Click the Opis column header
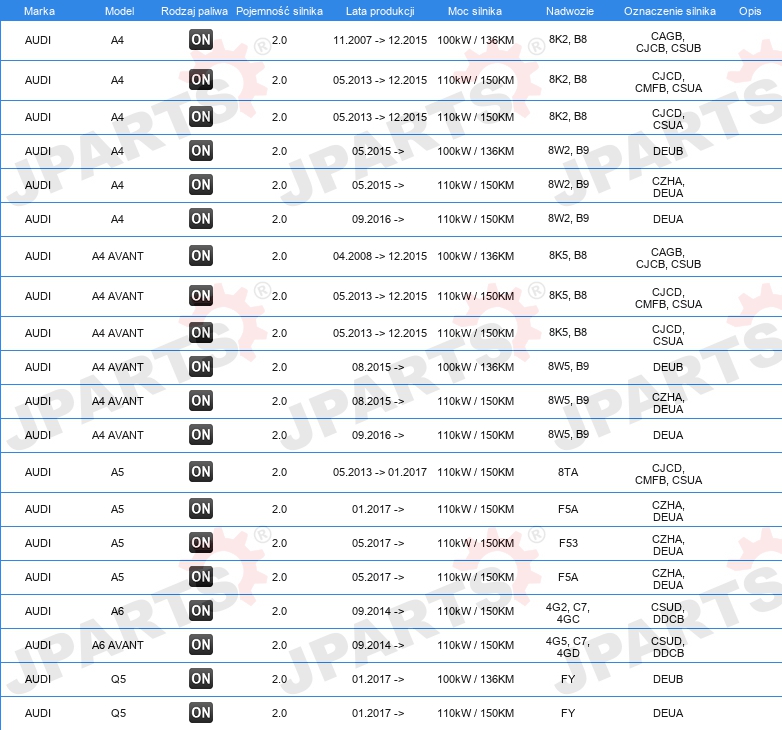 [x=750, y=11]
